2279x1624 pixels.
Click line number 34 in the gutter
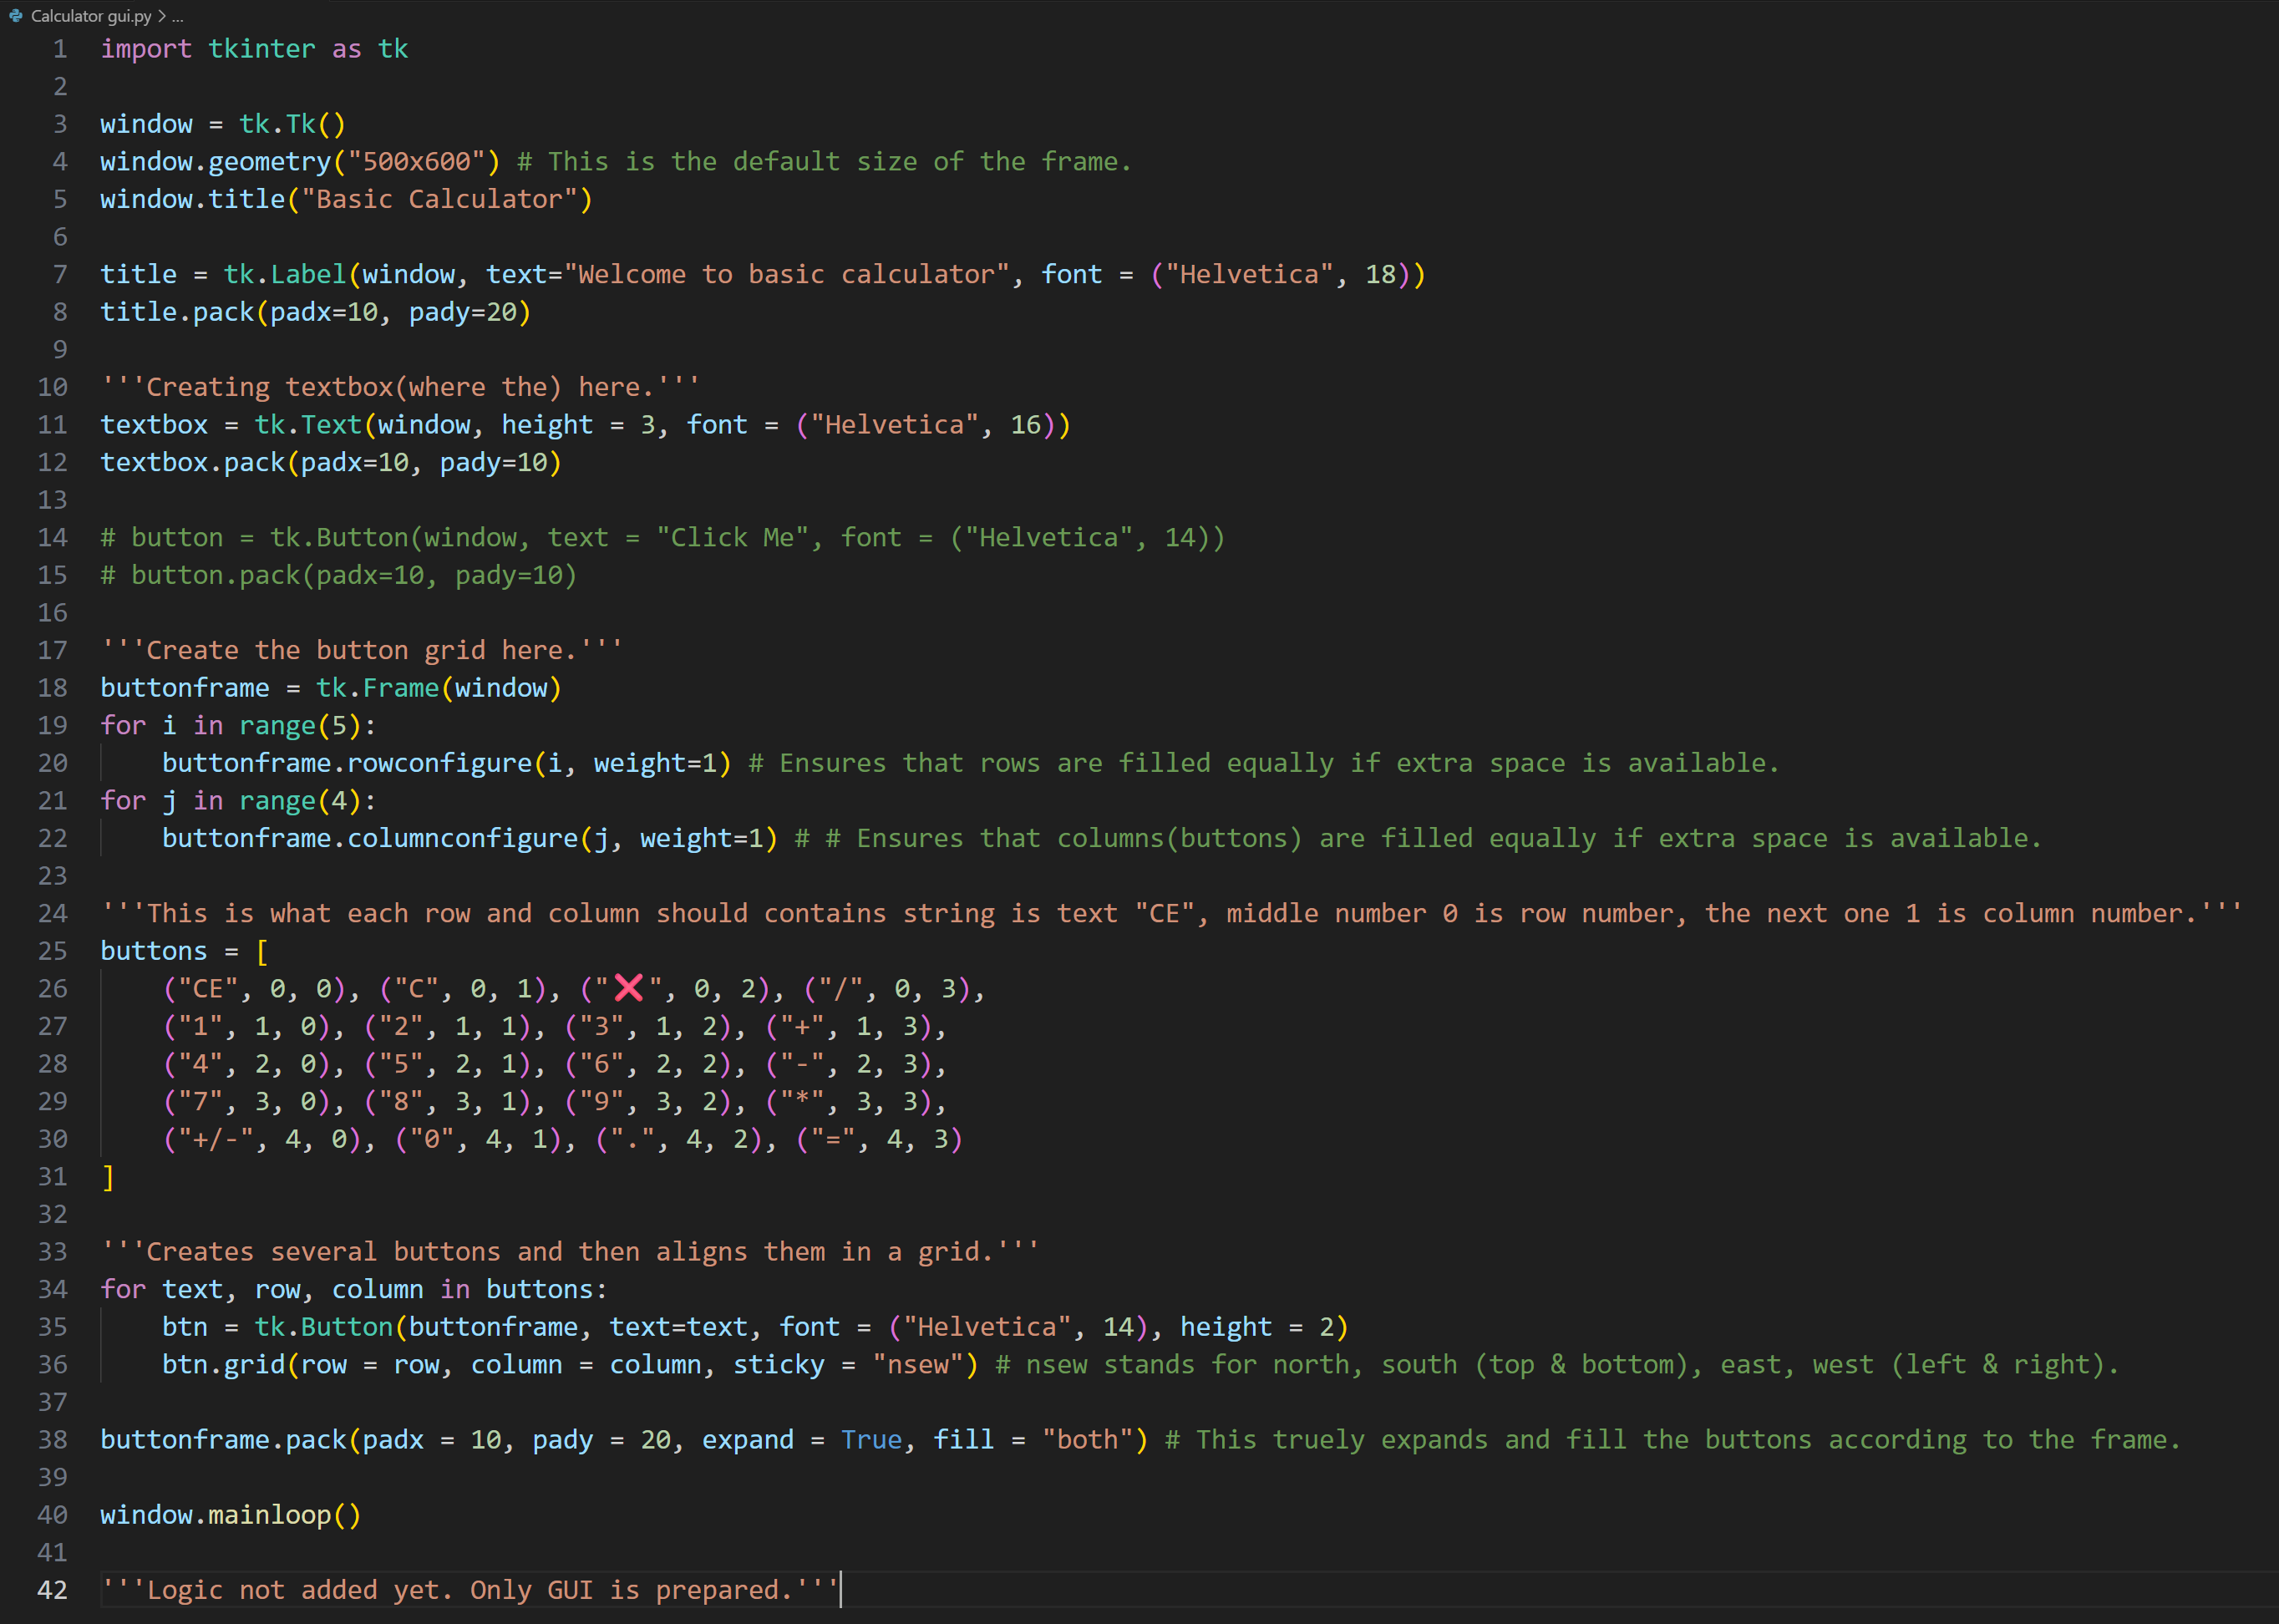(52, 1289)
